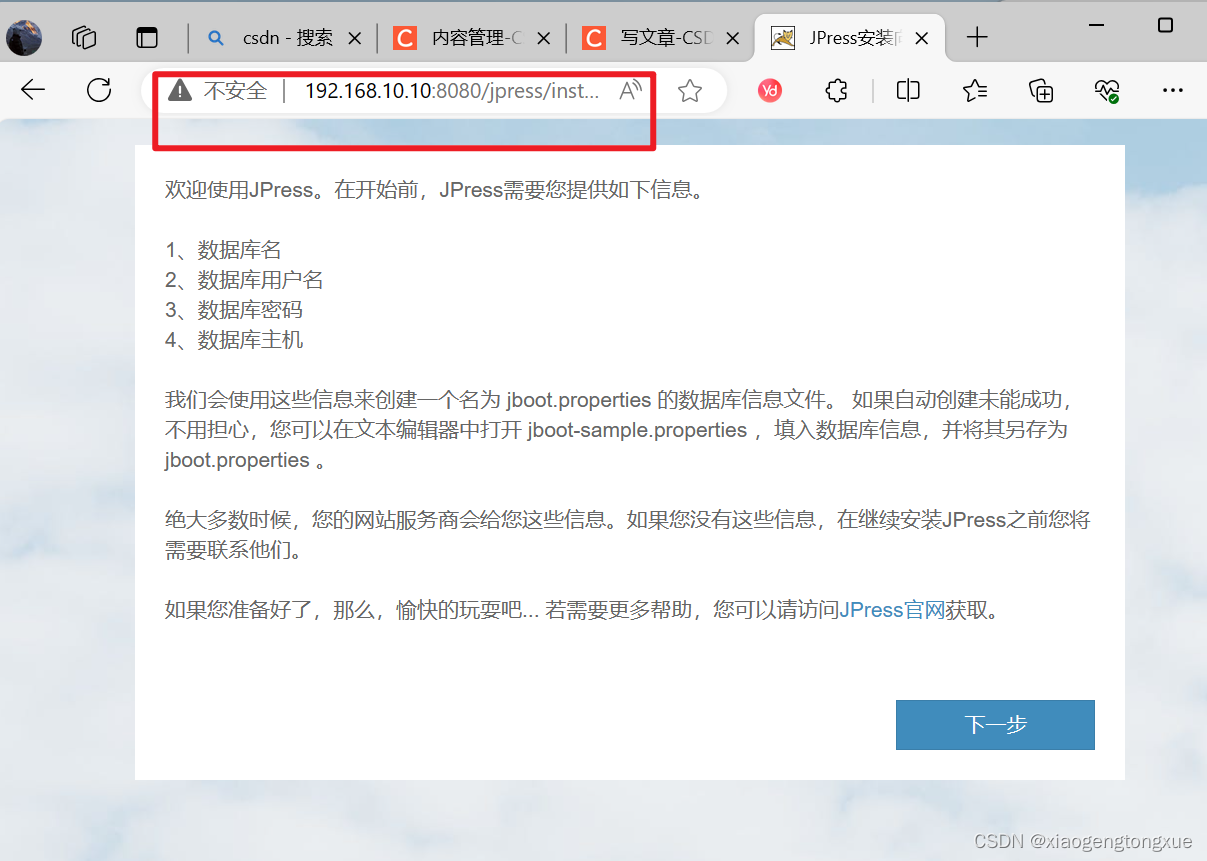Open a new tab with the plus button
1207x861 pixels.
[977, 37]
